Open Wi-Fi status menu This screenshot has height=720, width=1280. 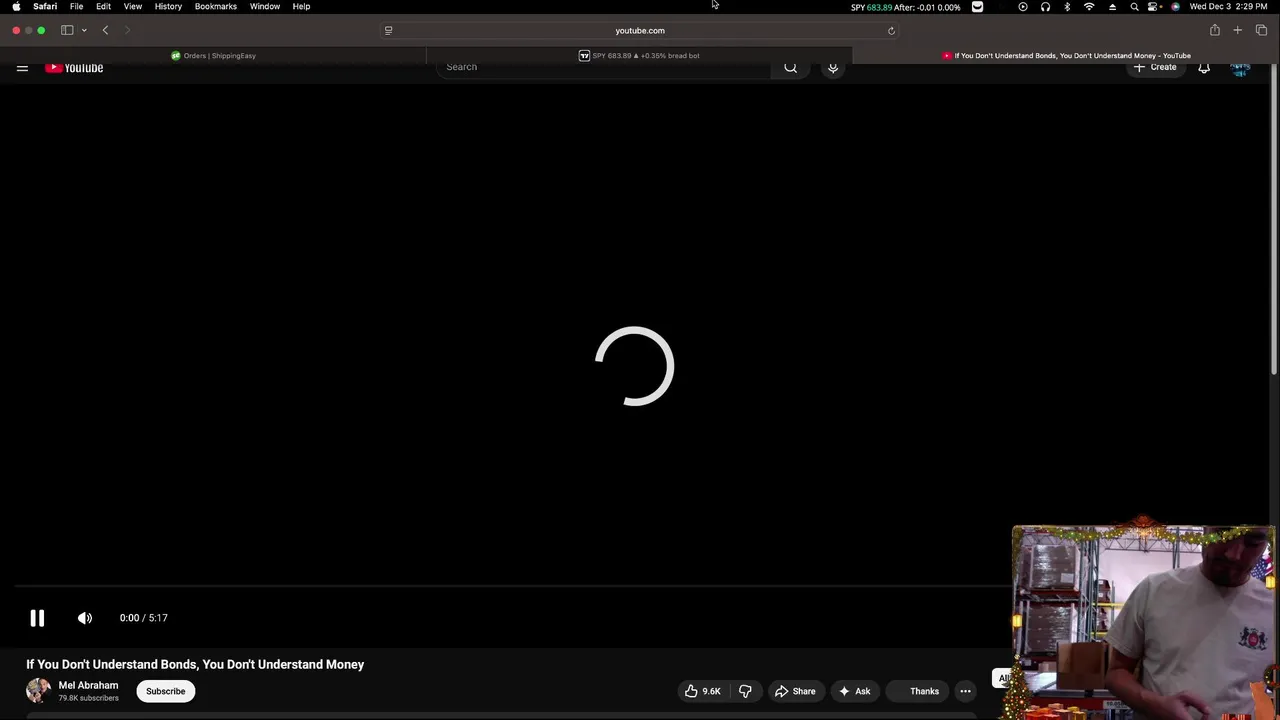point(1089,7)
